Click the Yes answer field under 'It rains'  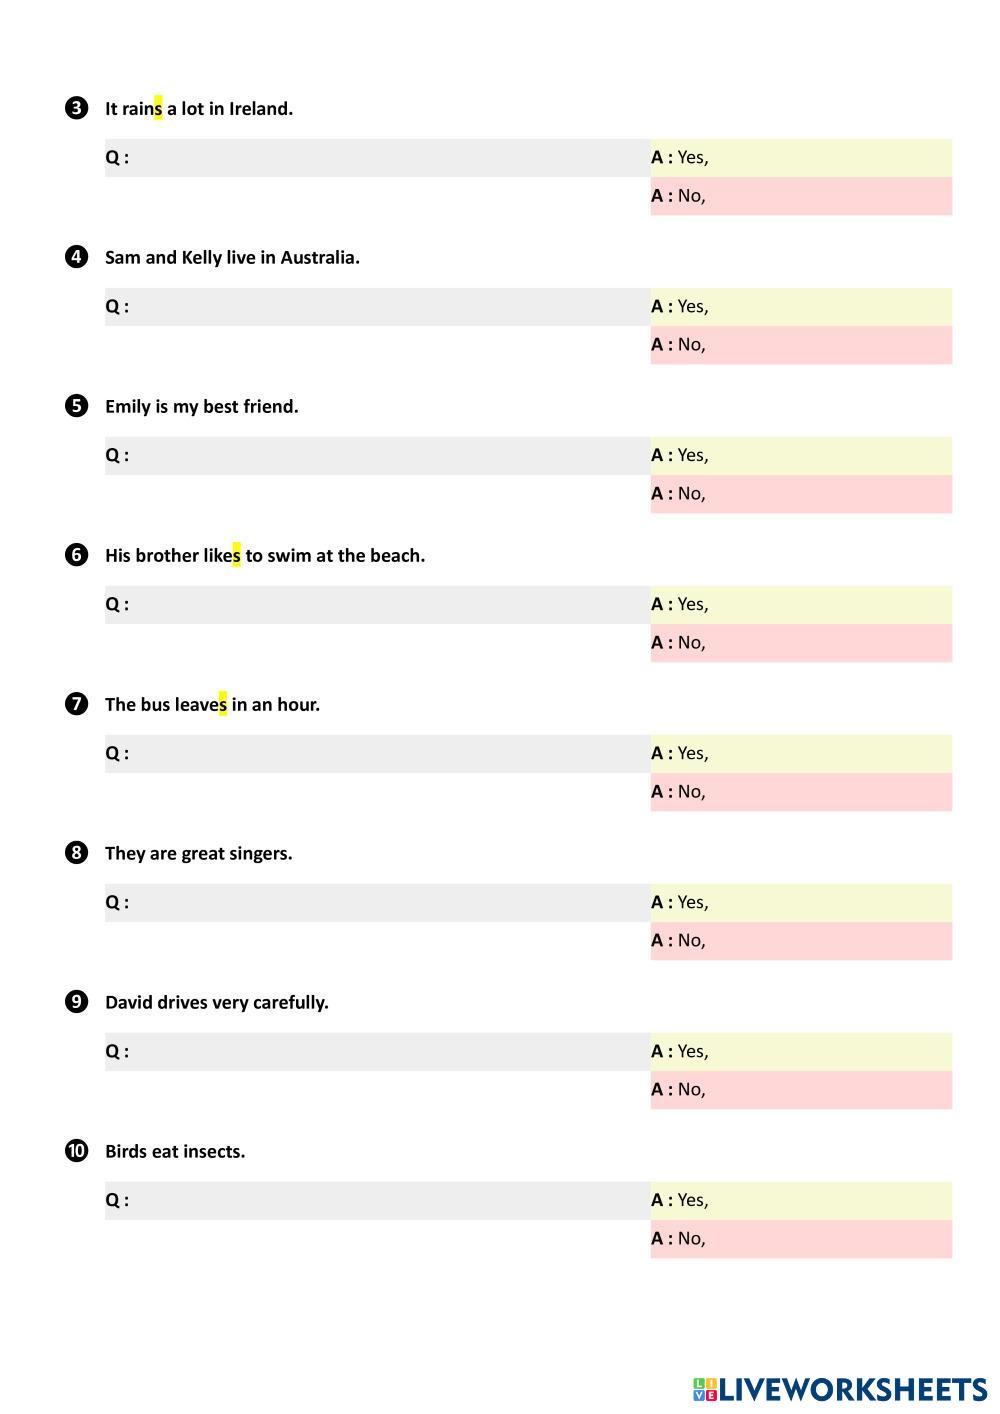click(828, 158)
